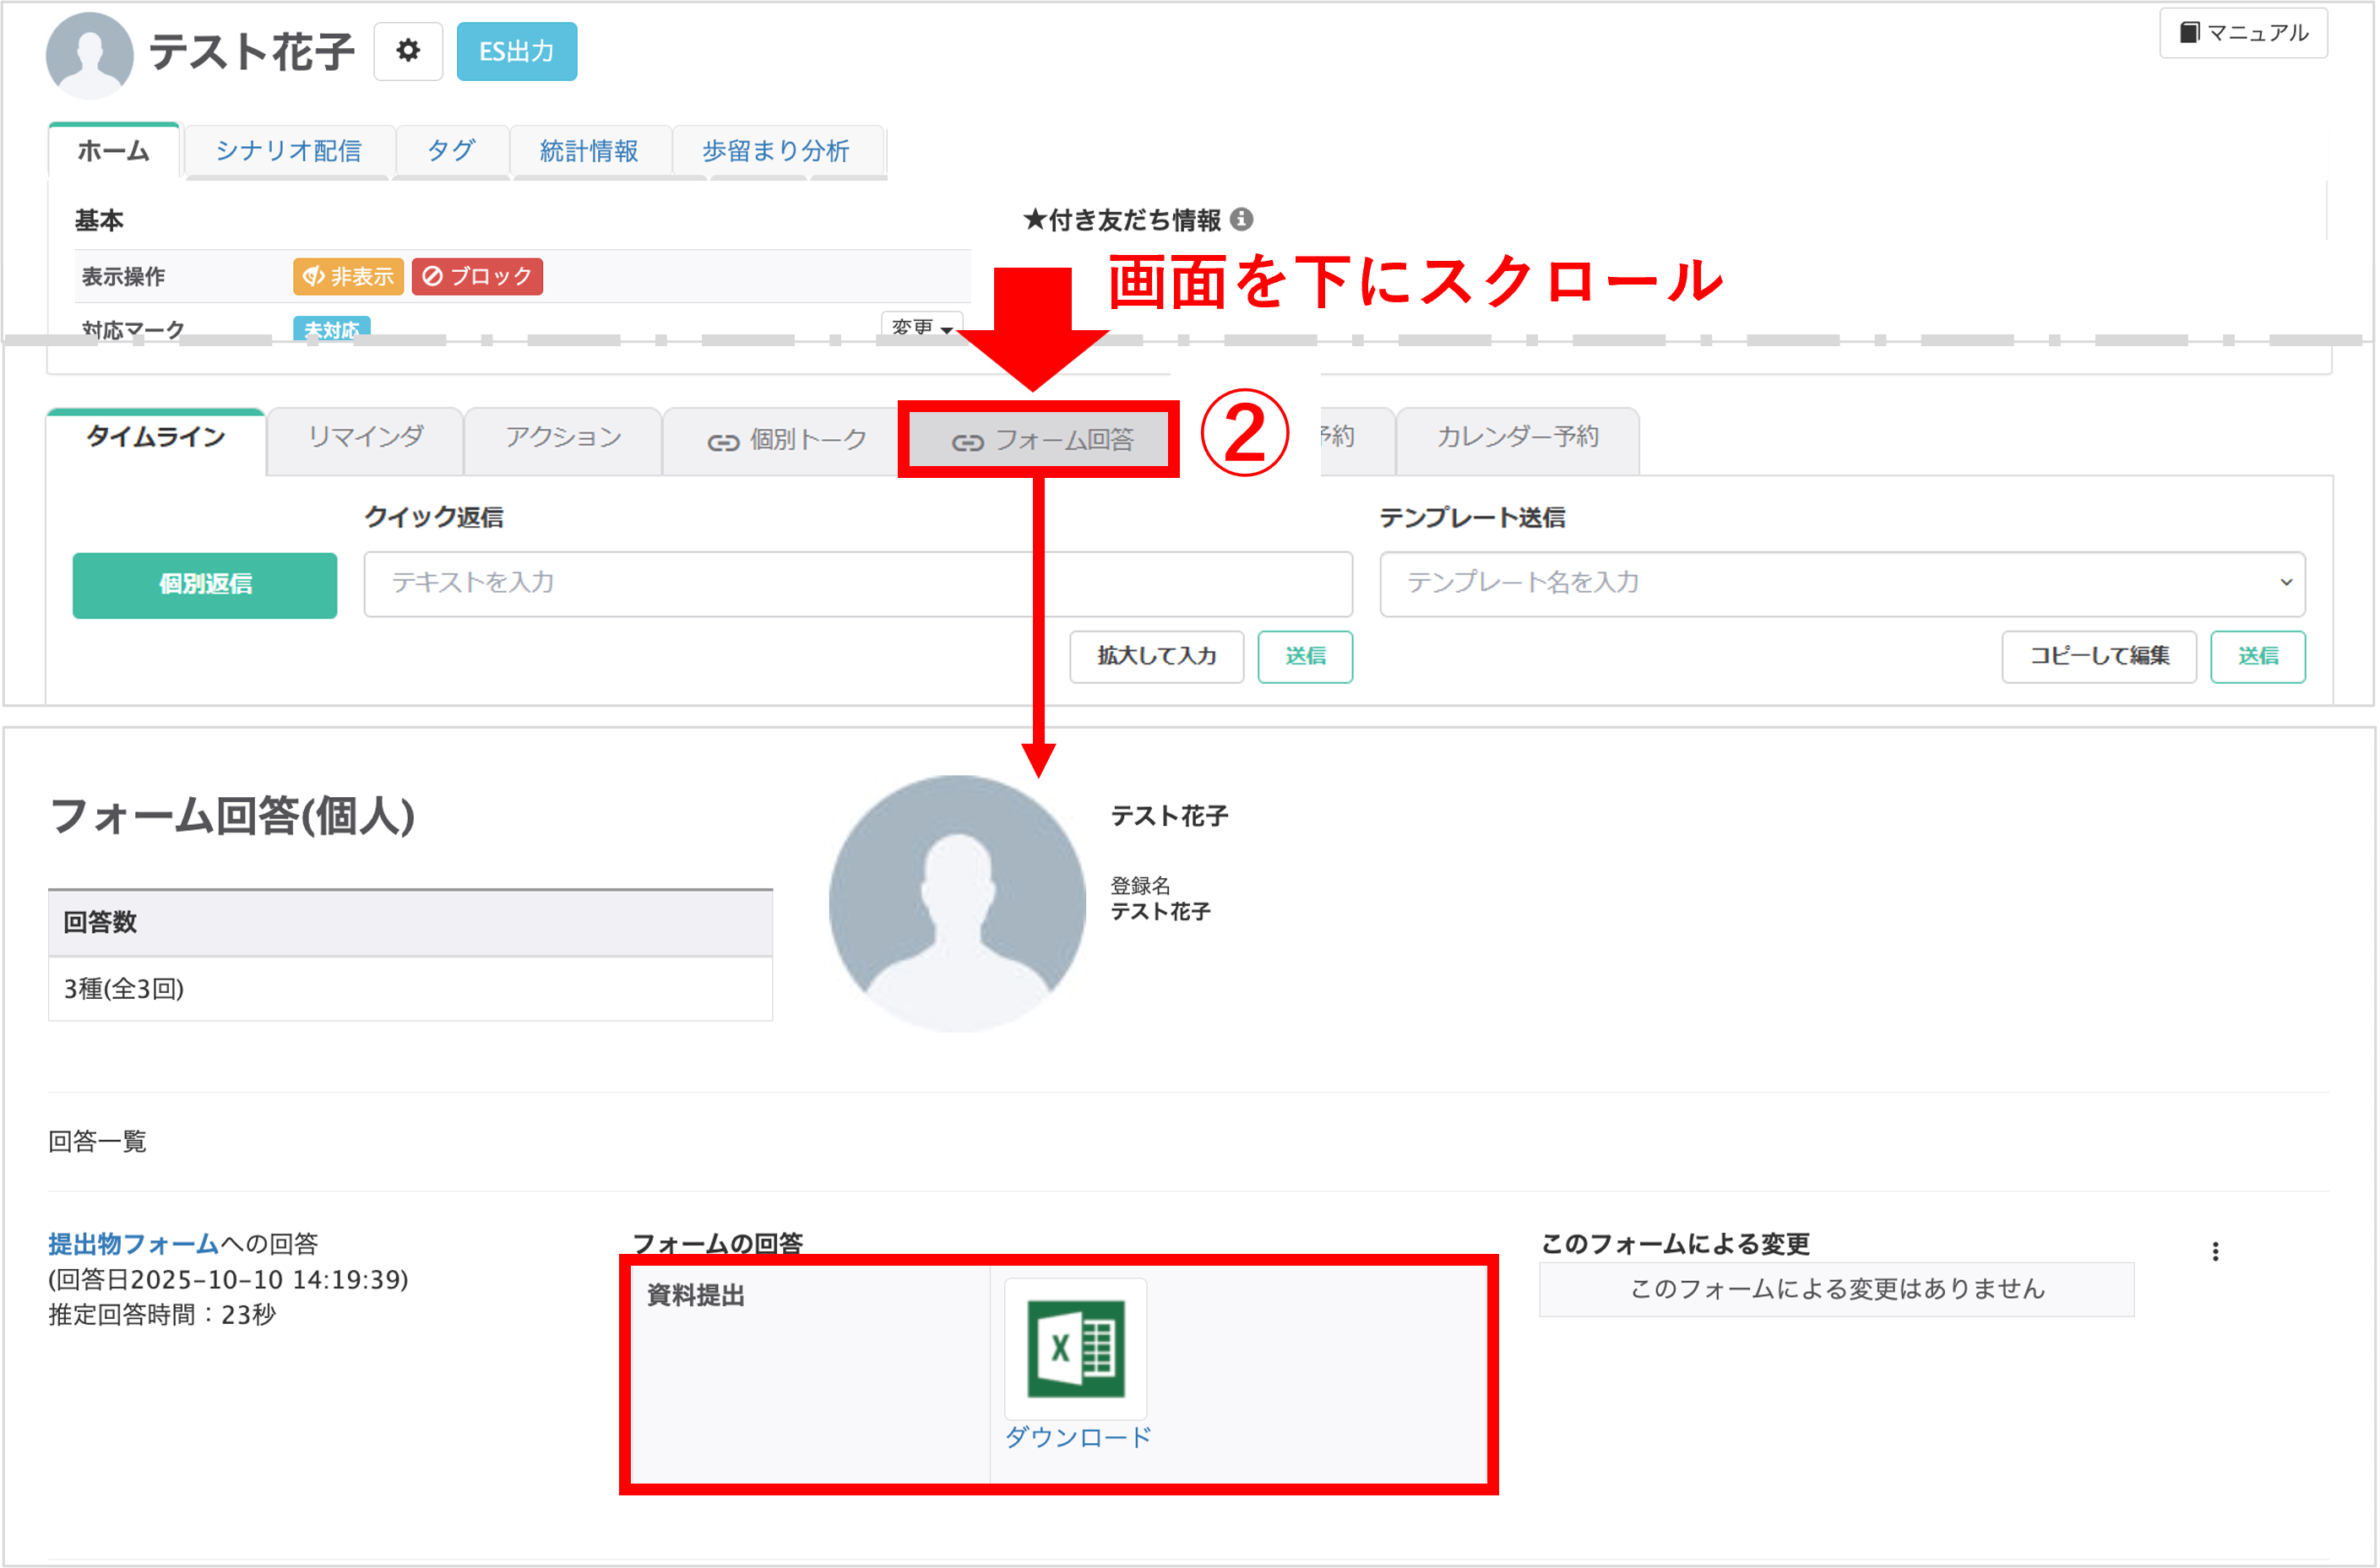
Task: Toggle ブロック on for this friend
Action: tap(477, 276)
